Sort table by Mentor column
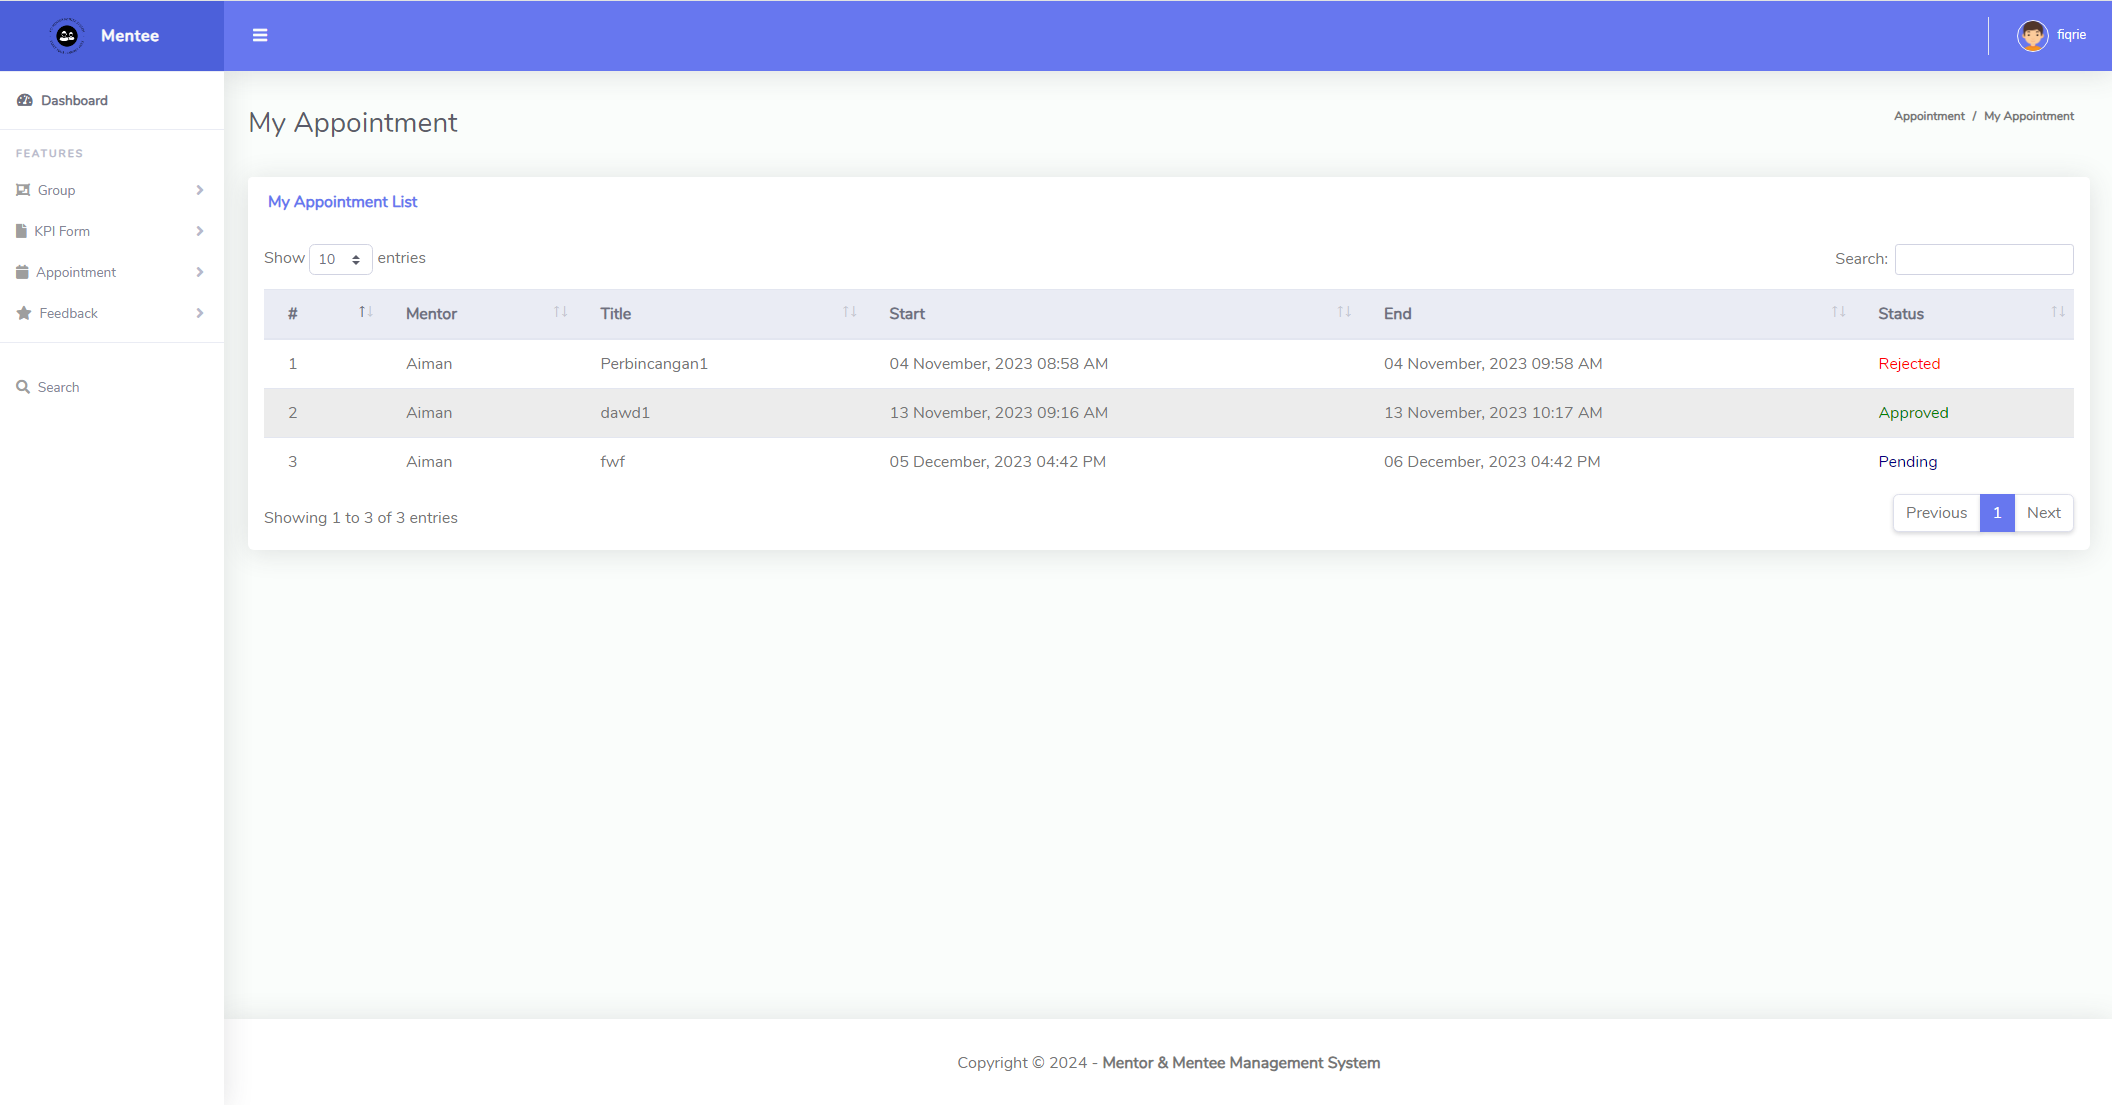2112x1105 pixels. coord(560,313)
